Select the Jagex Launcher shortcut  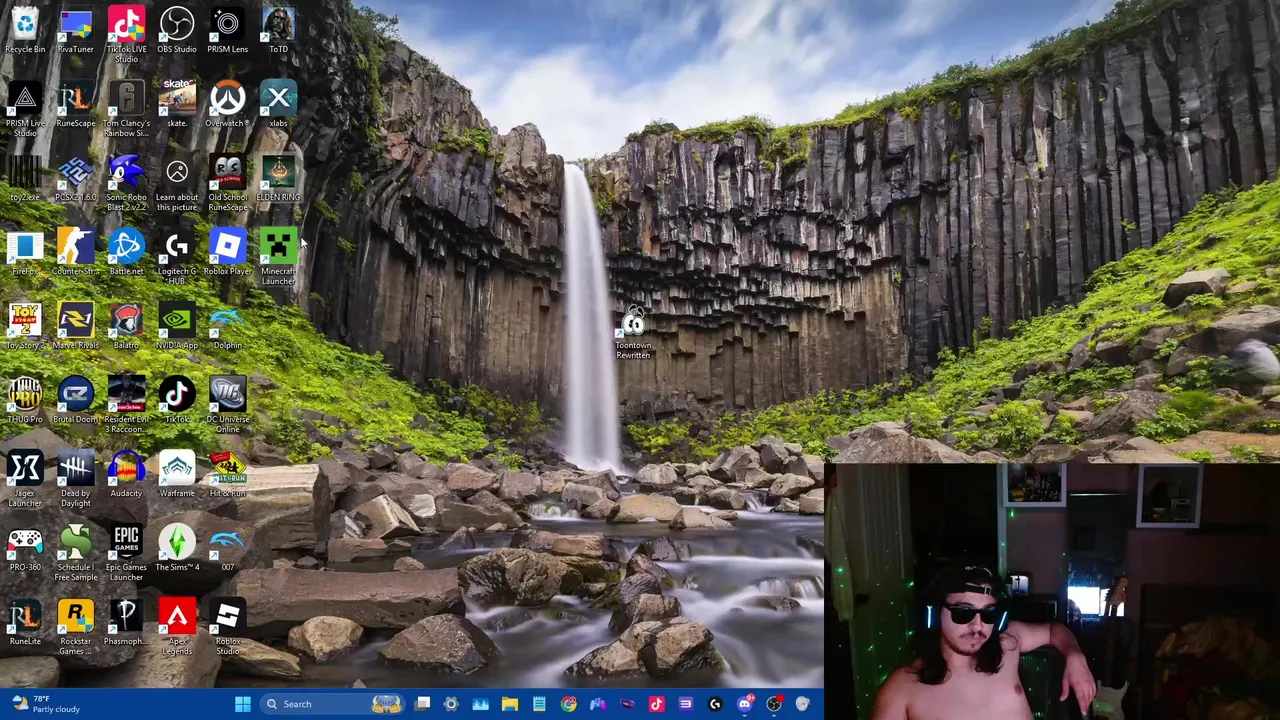25,479
